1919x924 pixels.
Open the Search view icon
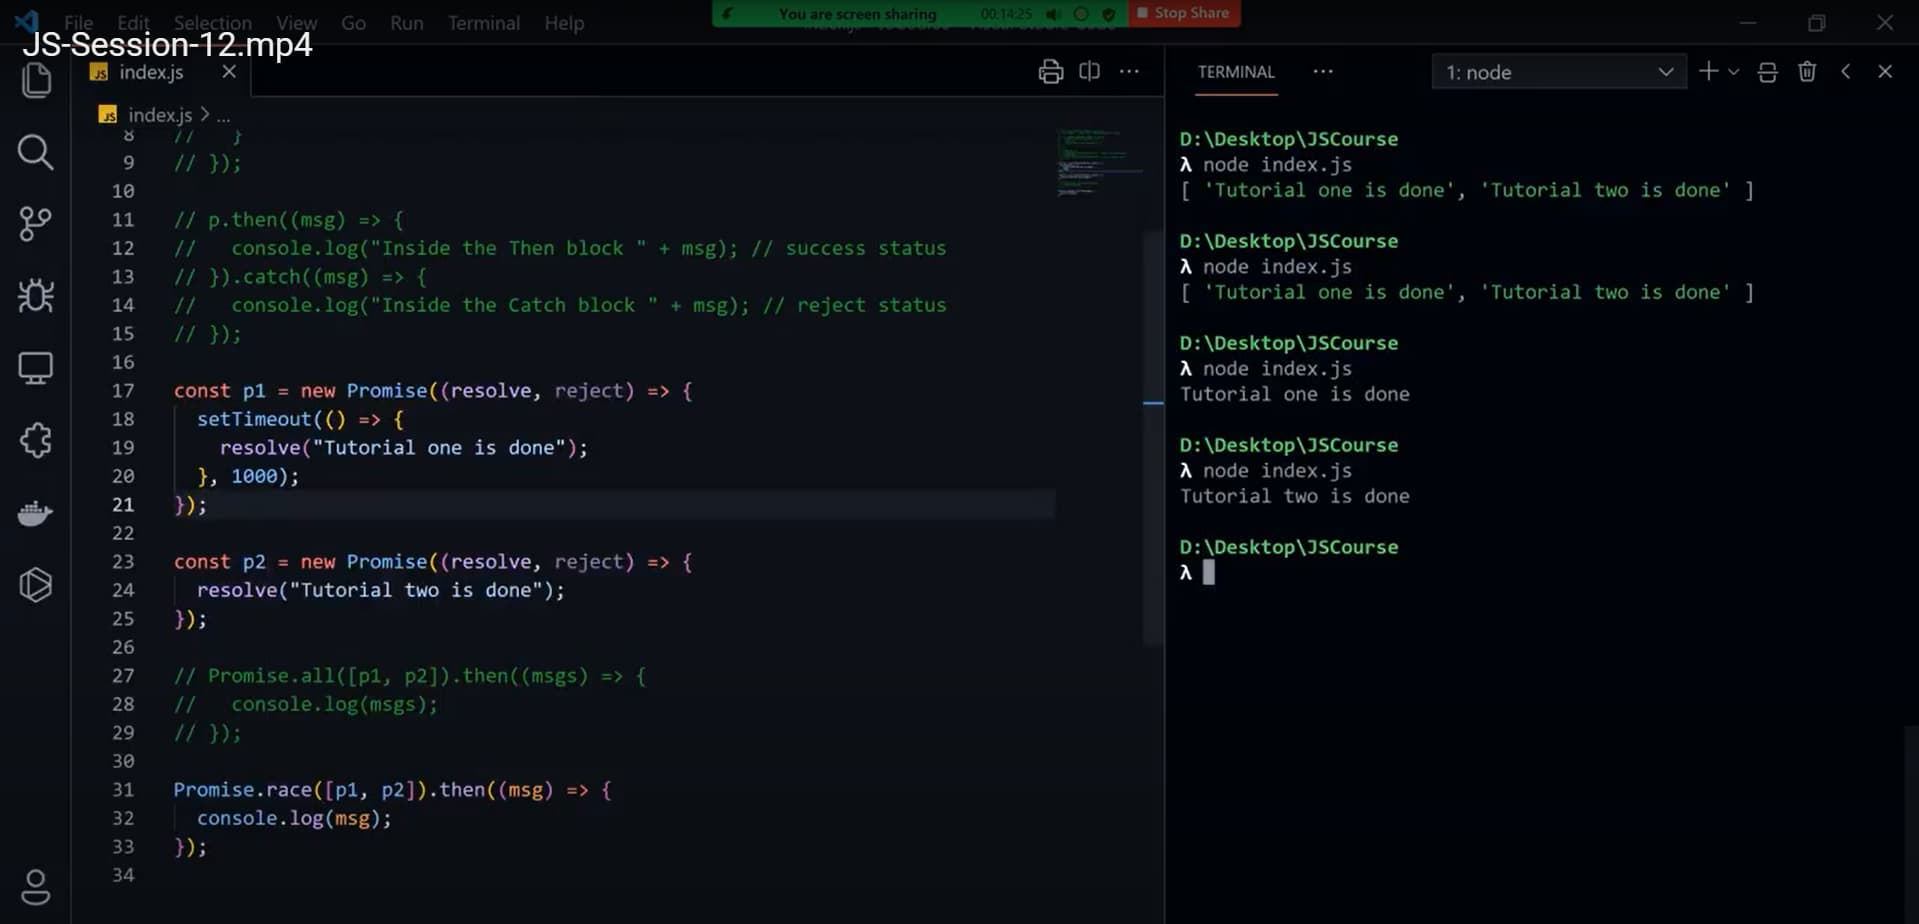pos(36,152)
